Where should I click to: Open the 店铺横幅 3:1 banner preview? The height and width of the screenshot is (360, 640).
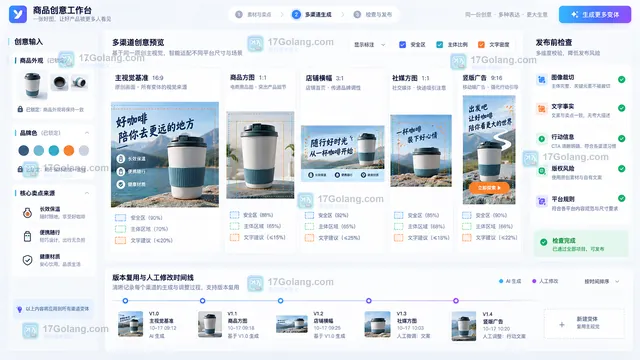[343, 153]
